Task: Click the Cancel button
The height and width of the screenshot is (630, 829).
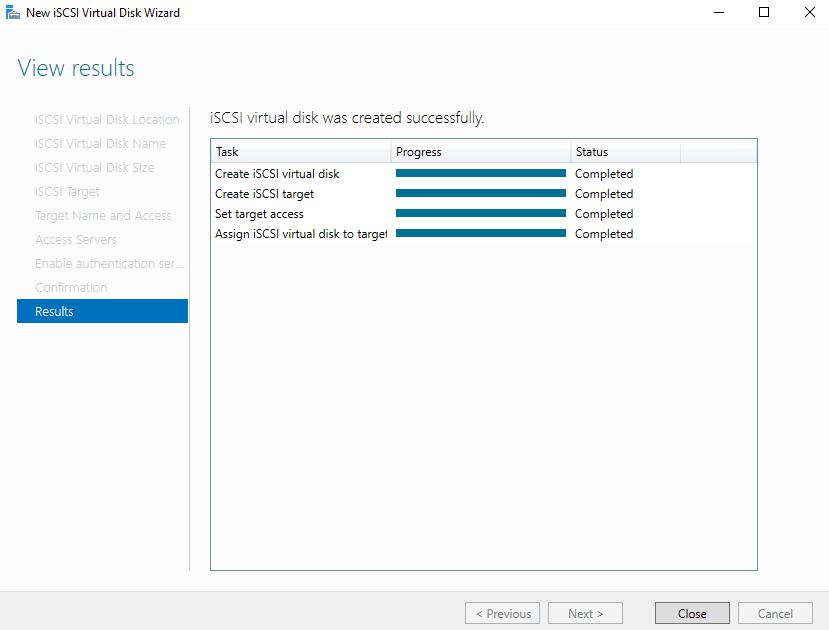Action: [775, 613]
